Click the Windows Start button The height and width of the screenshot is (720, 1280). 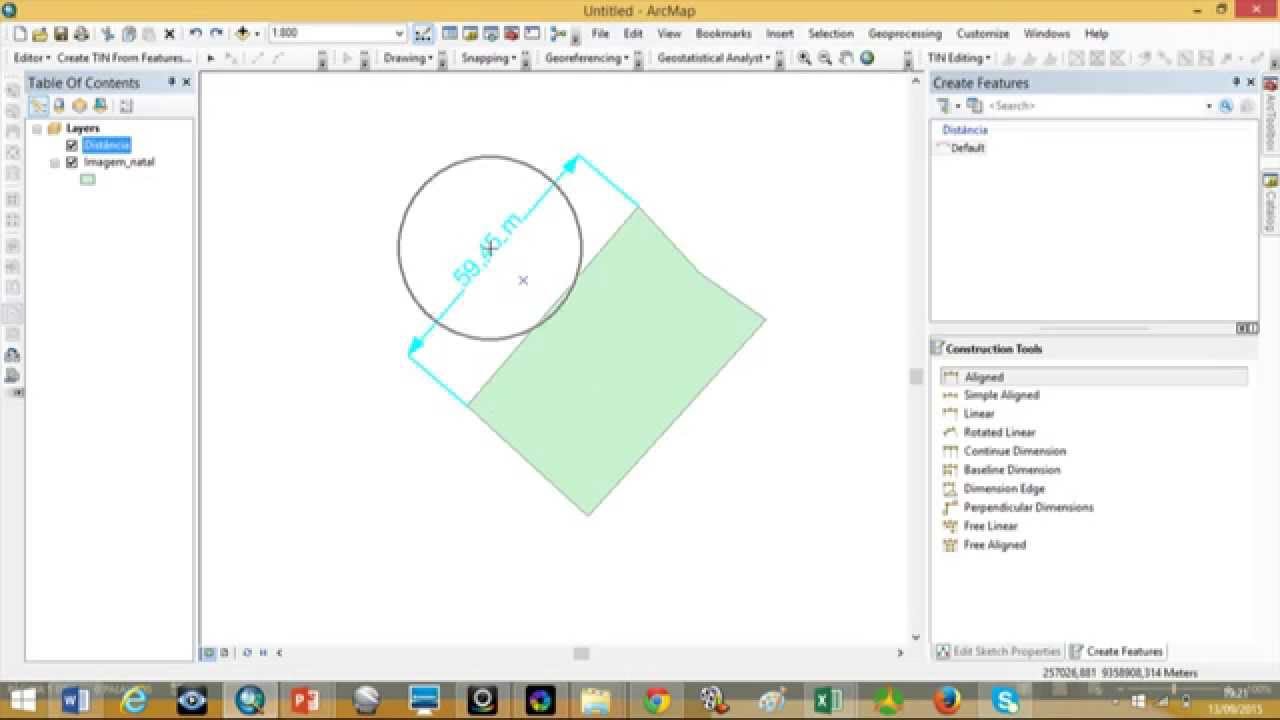(x=22, y=700)
